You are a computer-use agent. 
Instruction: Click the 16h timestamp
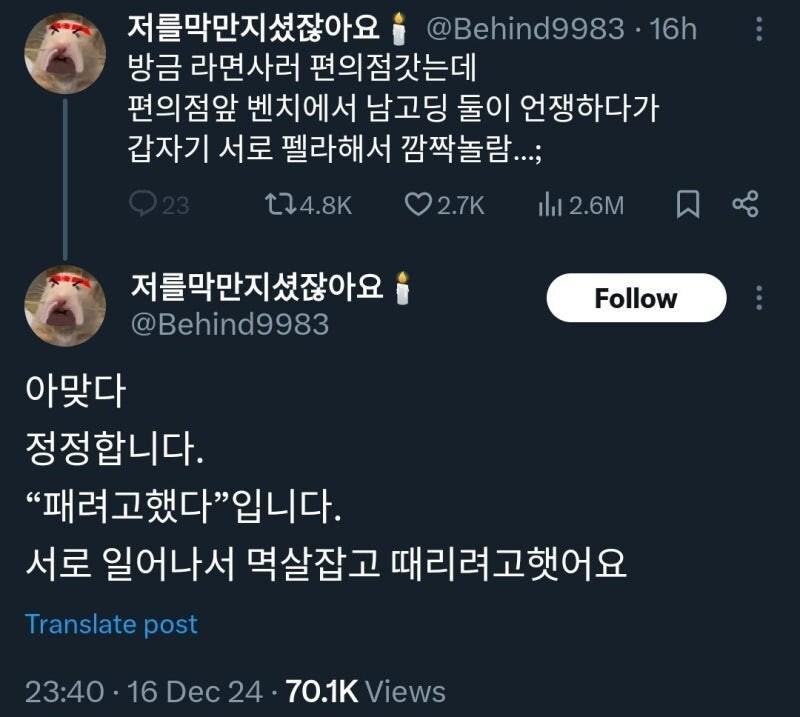(673, 28)
